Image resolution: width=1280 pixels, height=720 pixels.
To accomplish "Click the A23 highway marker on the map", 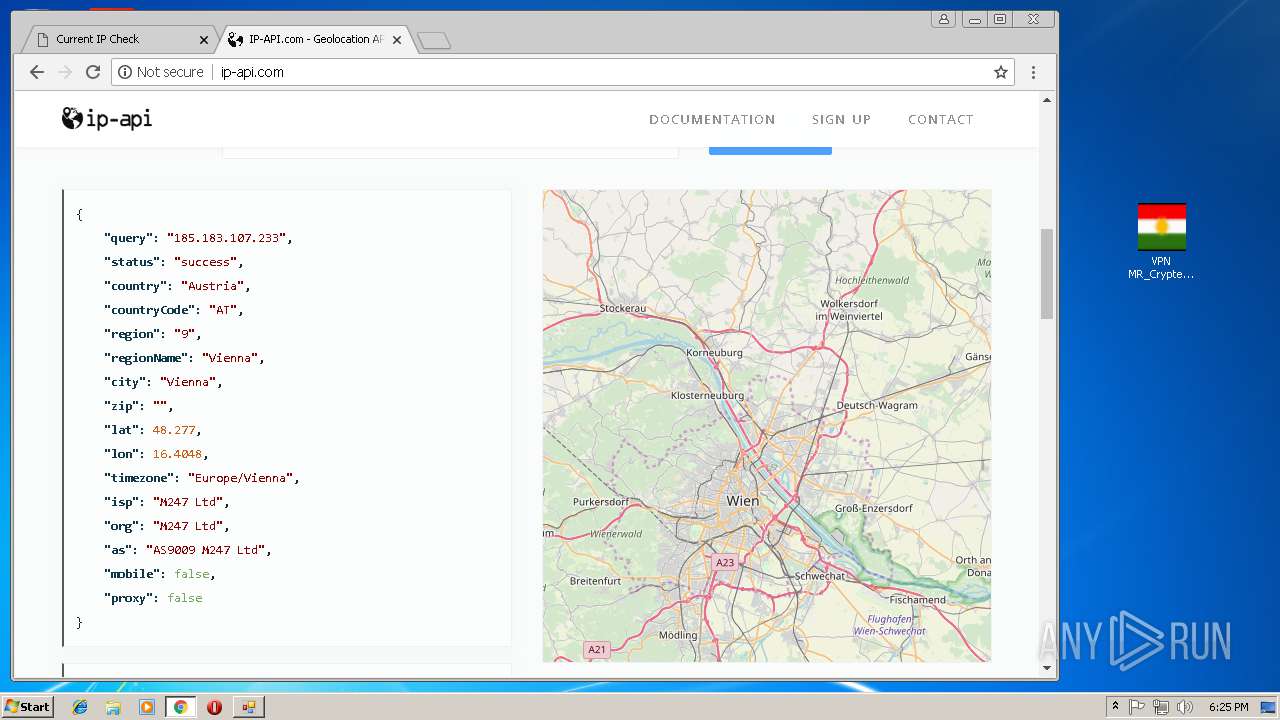I will pyautogui.click(x=724, y=562).
